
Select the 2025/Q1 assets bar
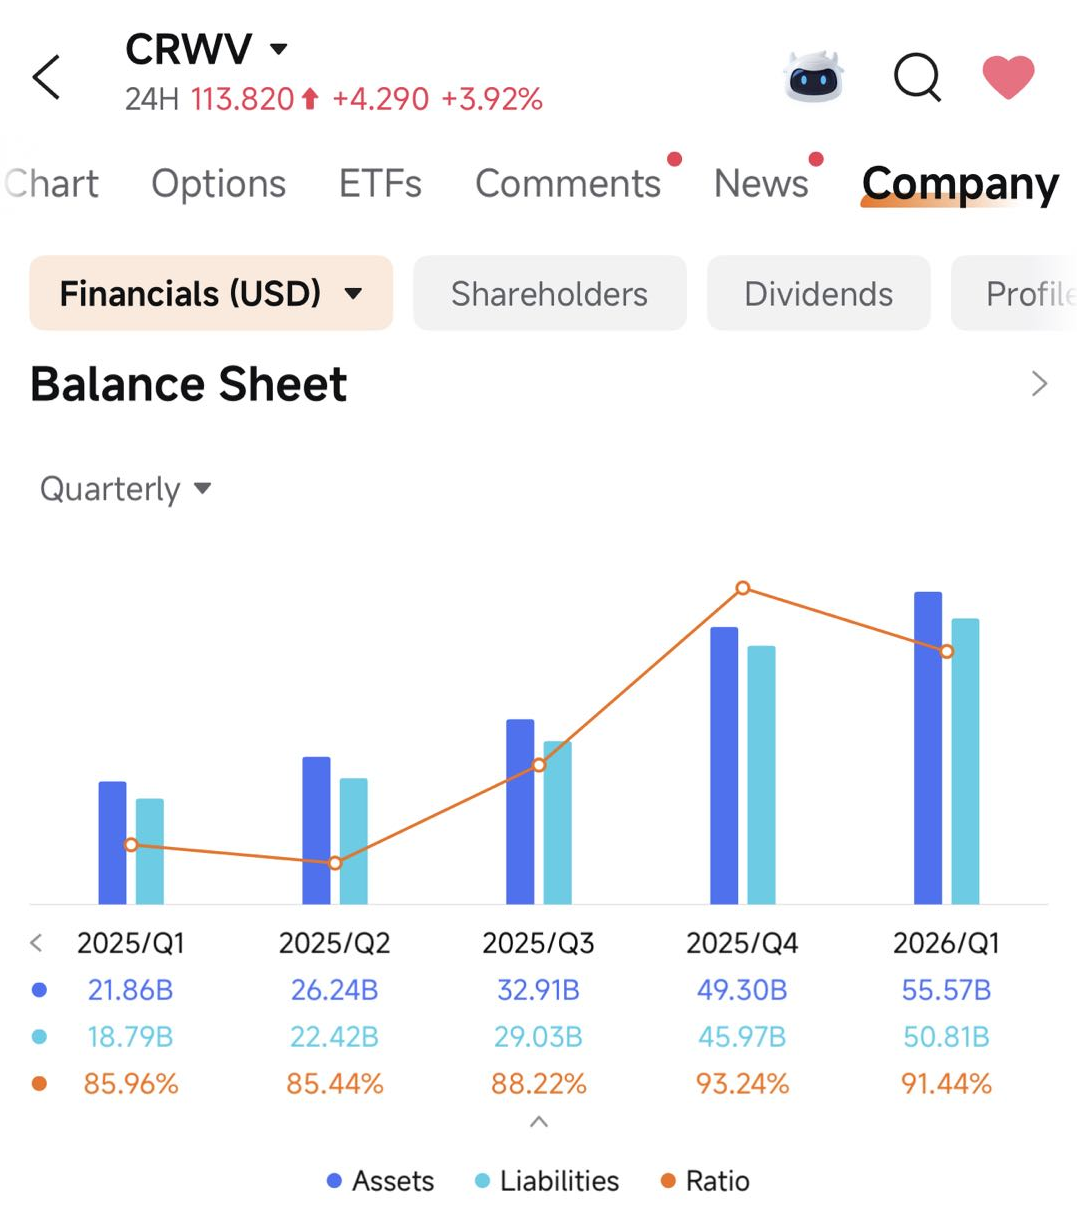(x=112, y=843)
